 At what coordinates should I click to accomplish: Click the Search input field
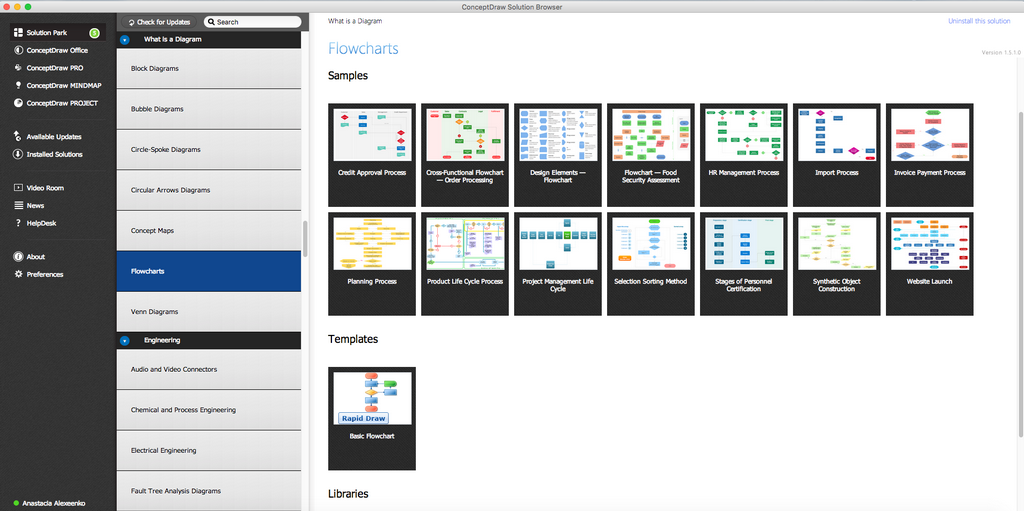click(253, 22)
